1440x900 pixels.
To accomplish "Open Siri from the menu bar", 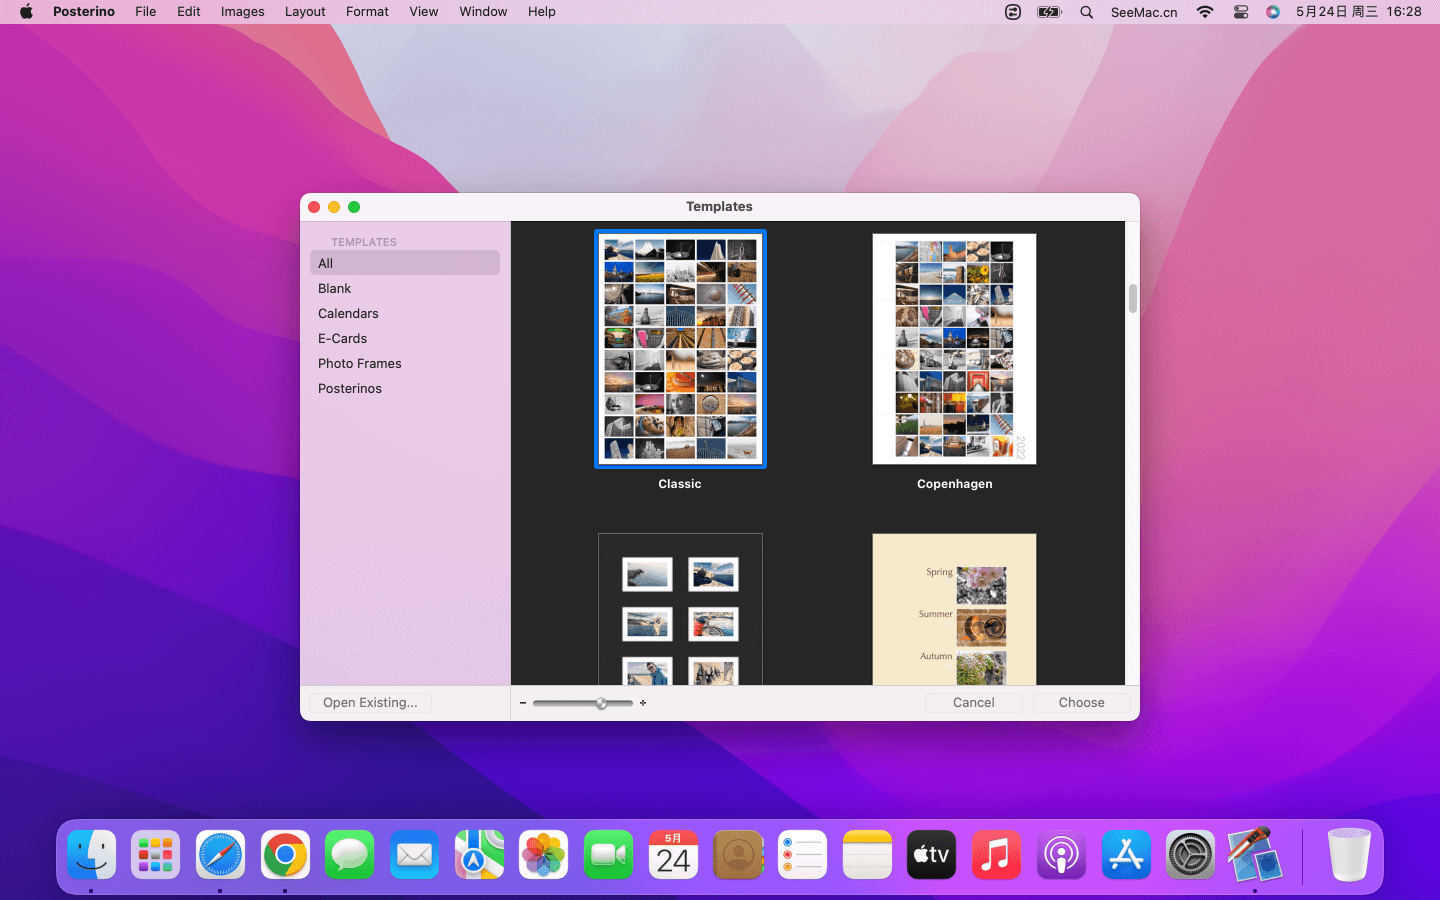I will [x=1272, y=12].
